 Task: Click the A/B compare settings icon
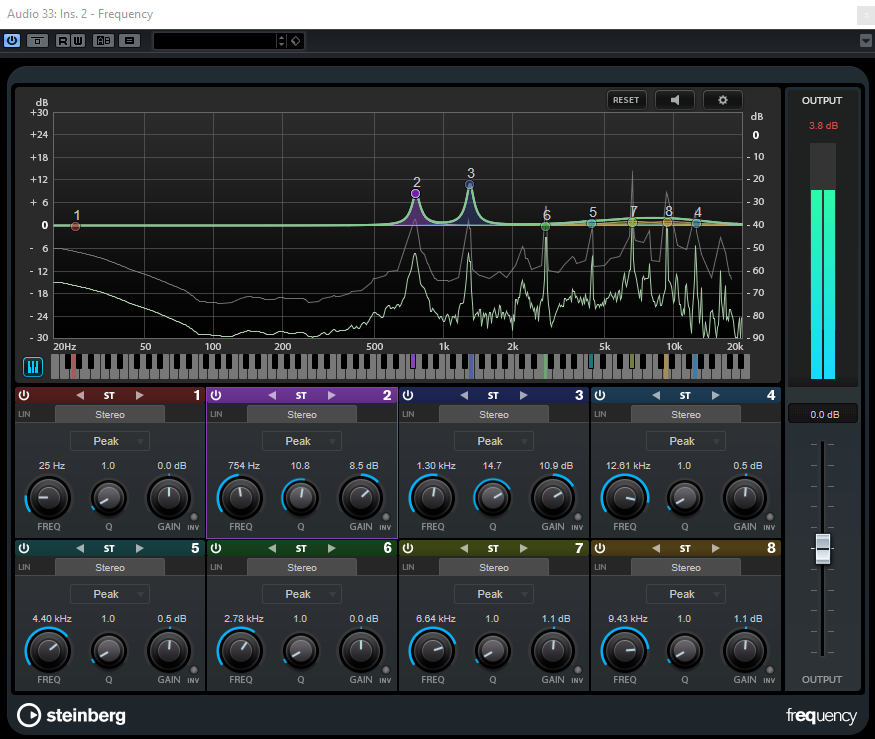pyautogui.click(x=104, y=41)
